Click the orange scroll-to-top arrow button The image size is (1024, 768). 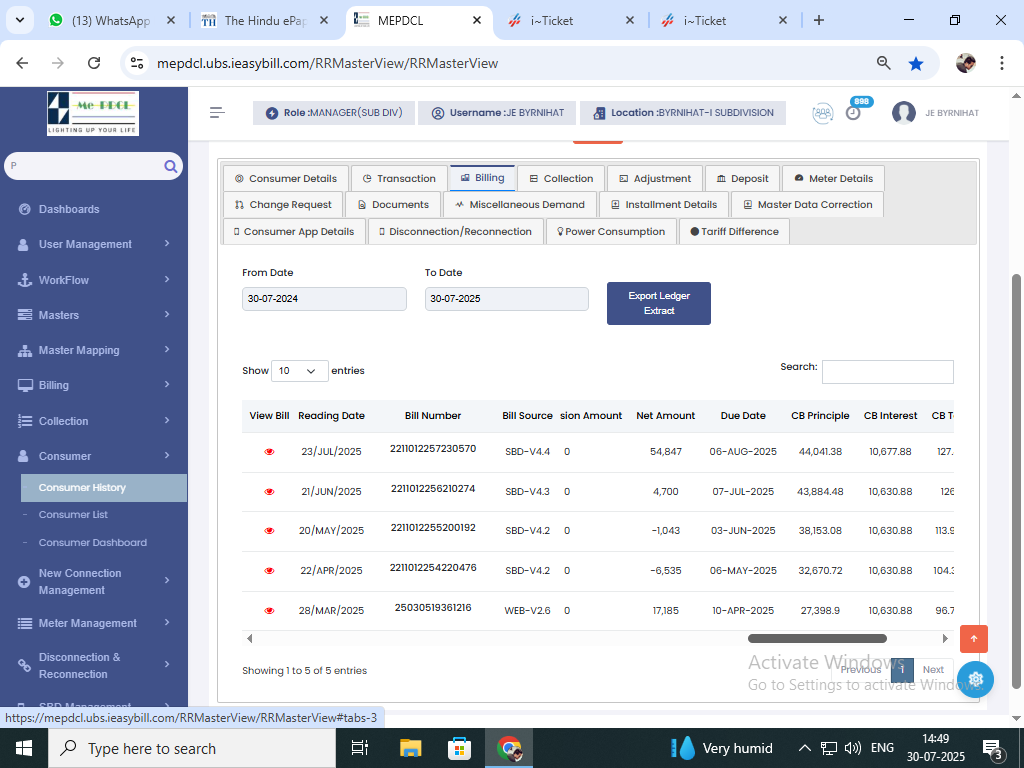[973, 639]
